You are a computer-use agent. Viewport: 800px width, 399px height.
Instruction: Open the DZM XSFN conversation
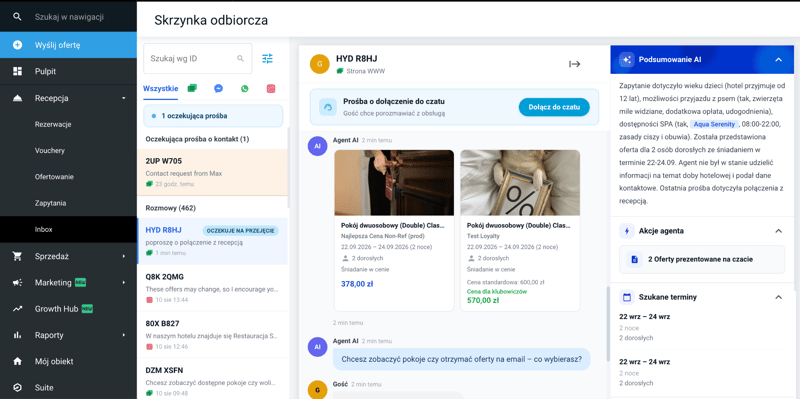(212, 379)
